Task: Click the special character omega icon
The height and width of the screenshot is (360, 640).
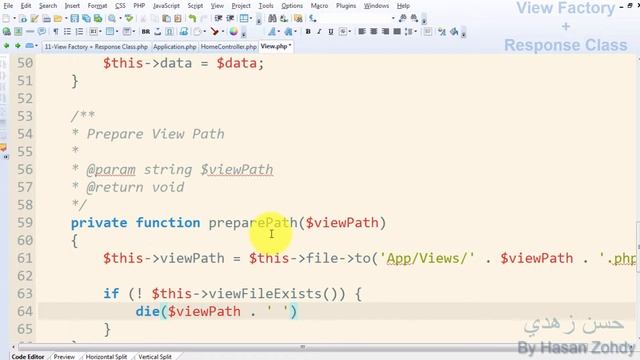Action: [170, 32]
